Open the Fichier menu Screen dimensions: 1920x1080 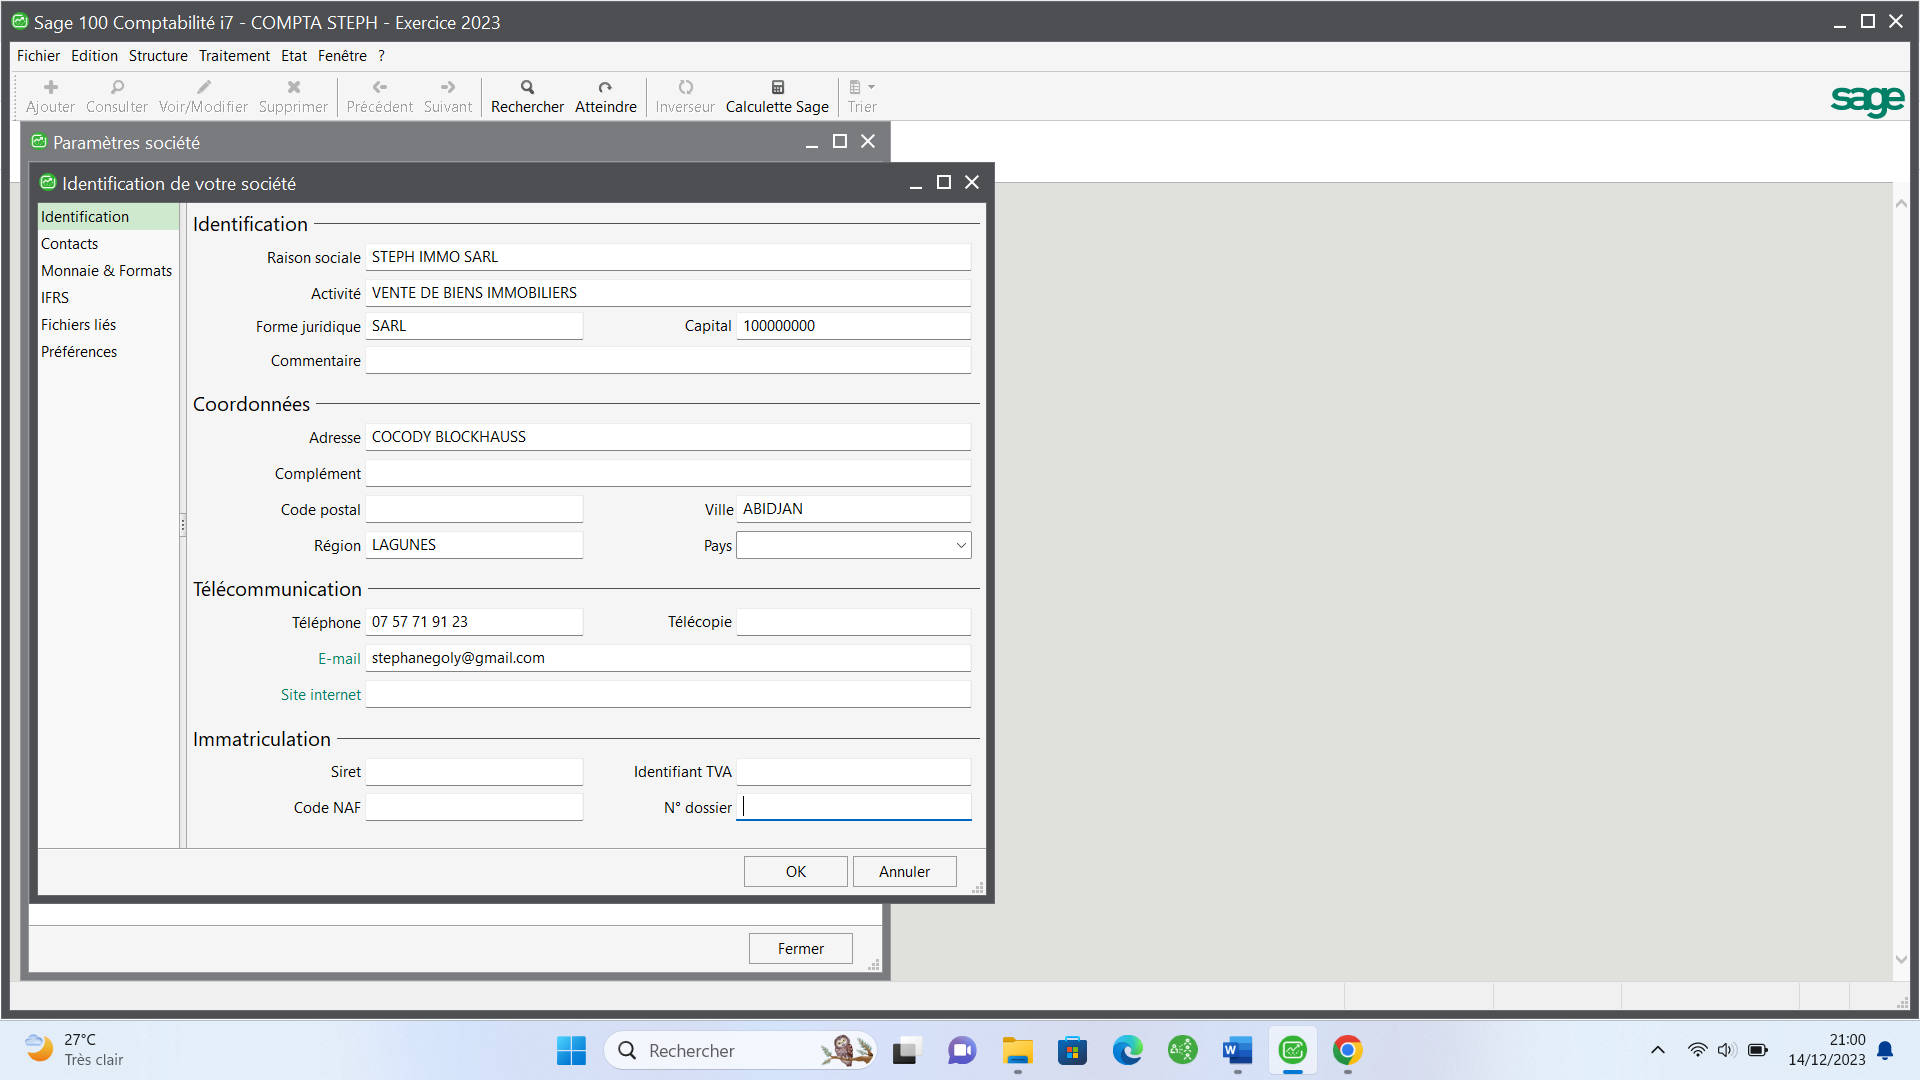point(38,56)
